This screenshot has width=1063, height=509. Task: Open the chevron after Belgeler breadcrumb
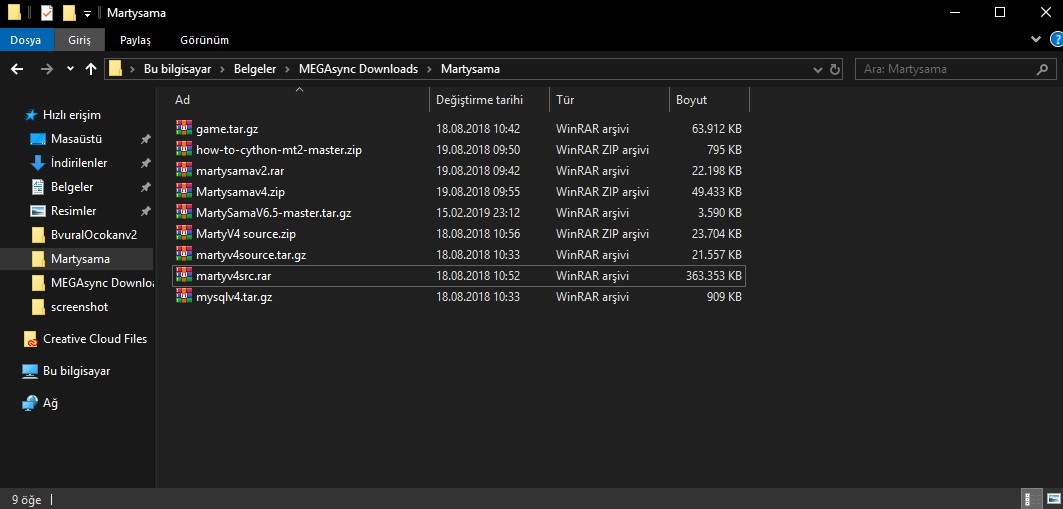point(287,69)
